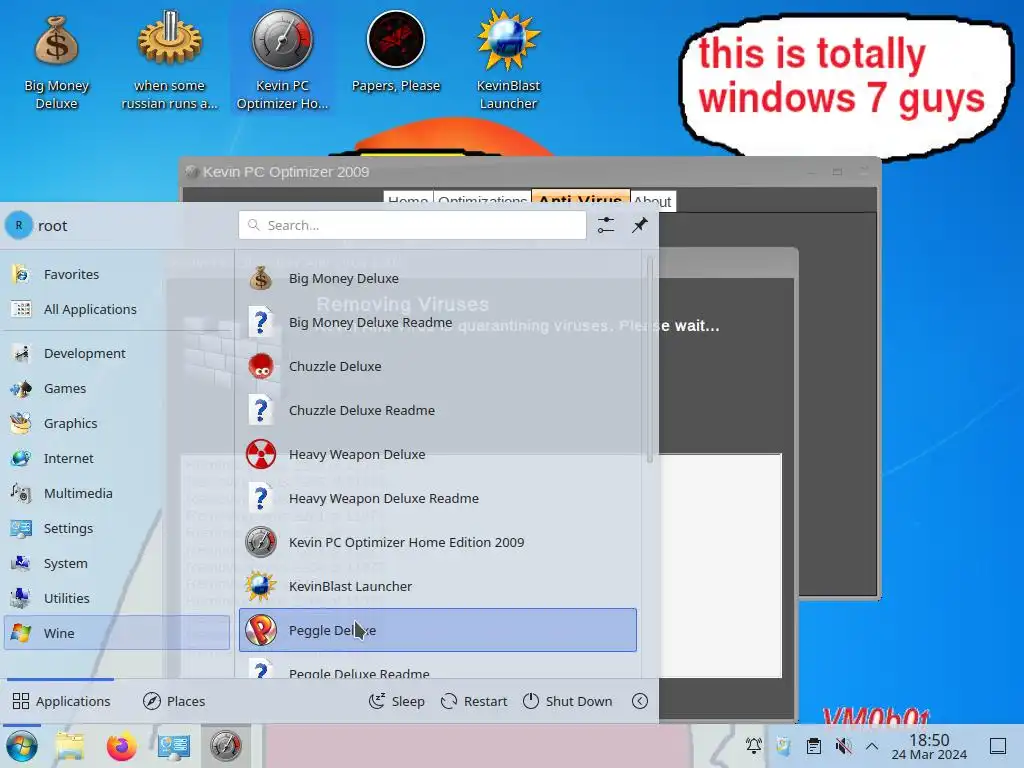The image size is (1024, 768).
Task: Open Multimedia category
Action: point(116,493)
